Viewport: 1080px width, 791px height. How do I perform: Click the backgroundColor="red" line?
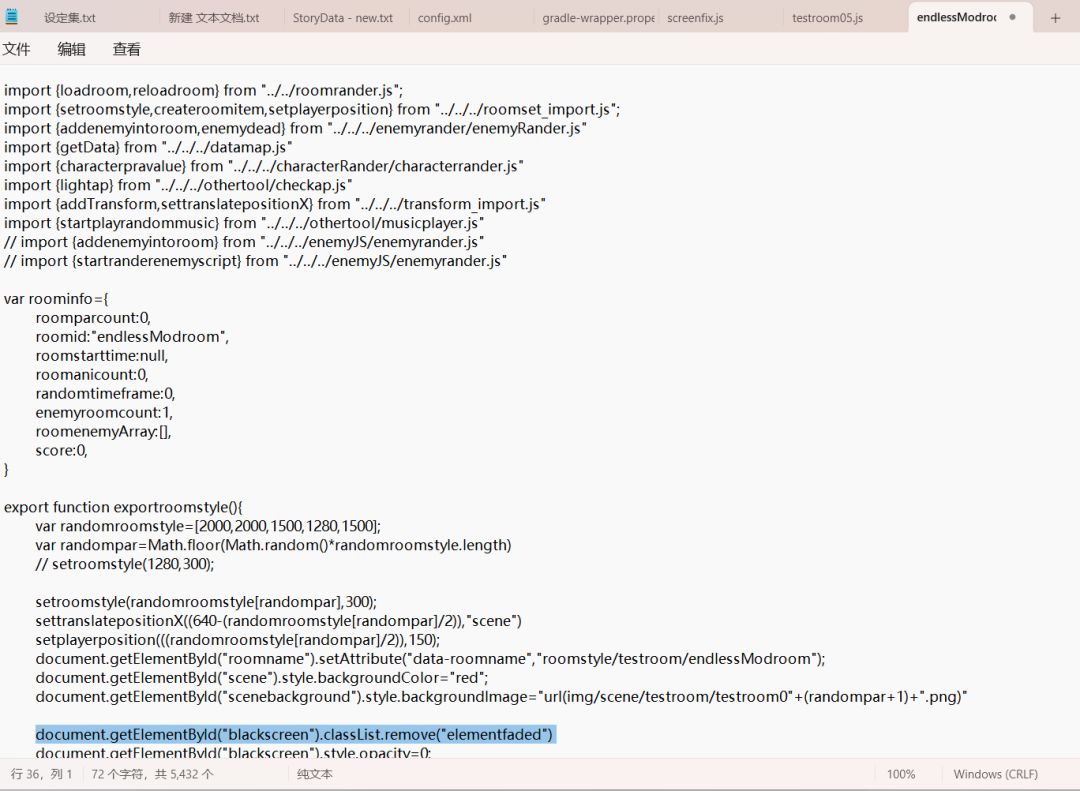[x=262, y=678]
